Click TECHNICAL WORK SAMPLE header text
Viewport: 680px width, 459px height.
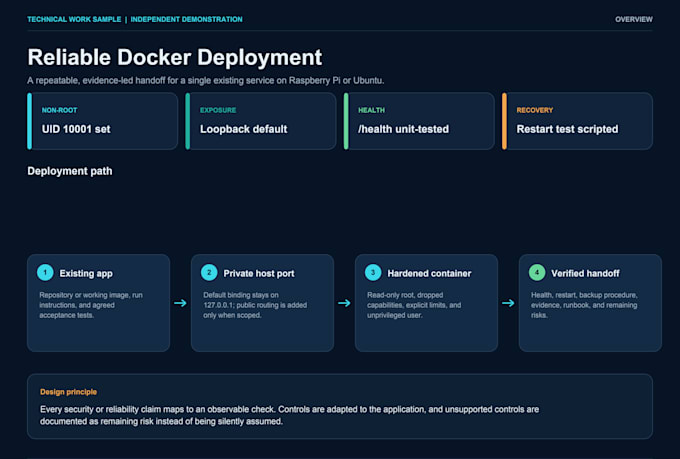tap(74, 19)
